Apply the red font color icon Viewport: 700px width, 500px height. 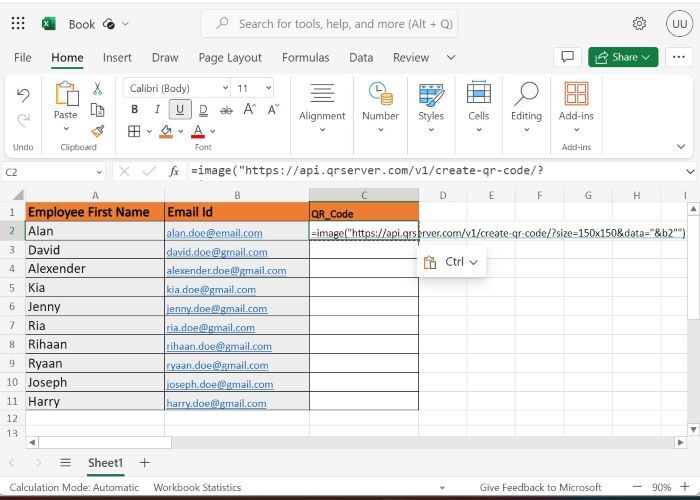198,131
